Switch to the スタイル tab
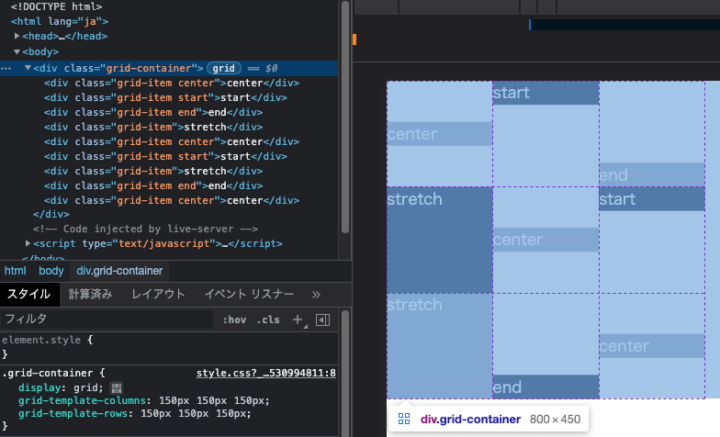This screenshot has width=720, height=437. pos(29,294)
